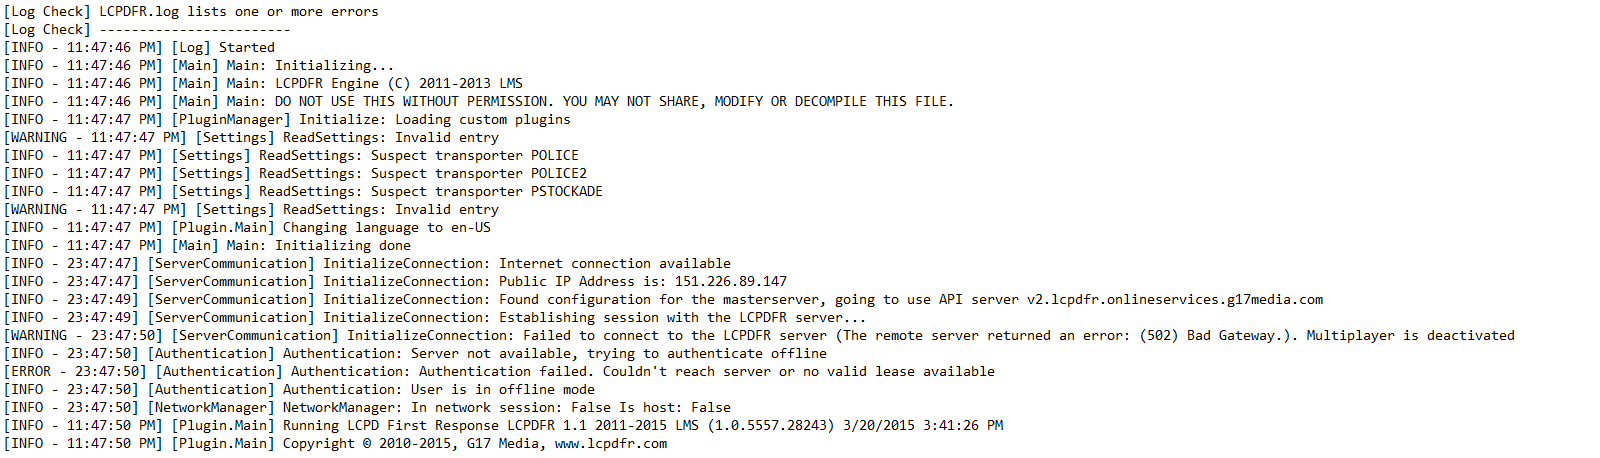Image resolution: width=1600 pixels, height=458 pixels.
Task: Click the "LCPDFR Engine (C) 2011-2013 LMS" line
Action: (x=398, y=84)
